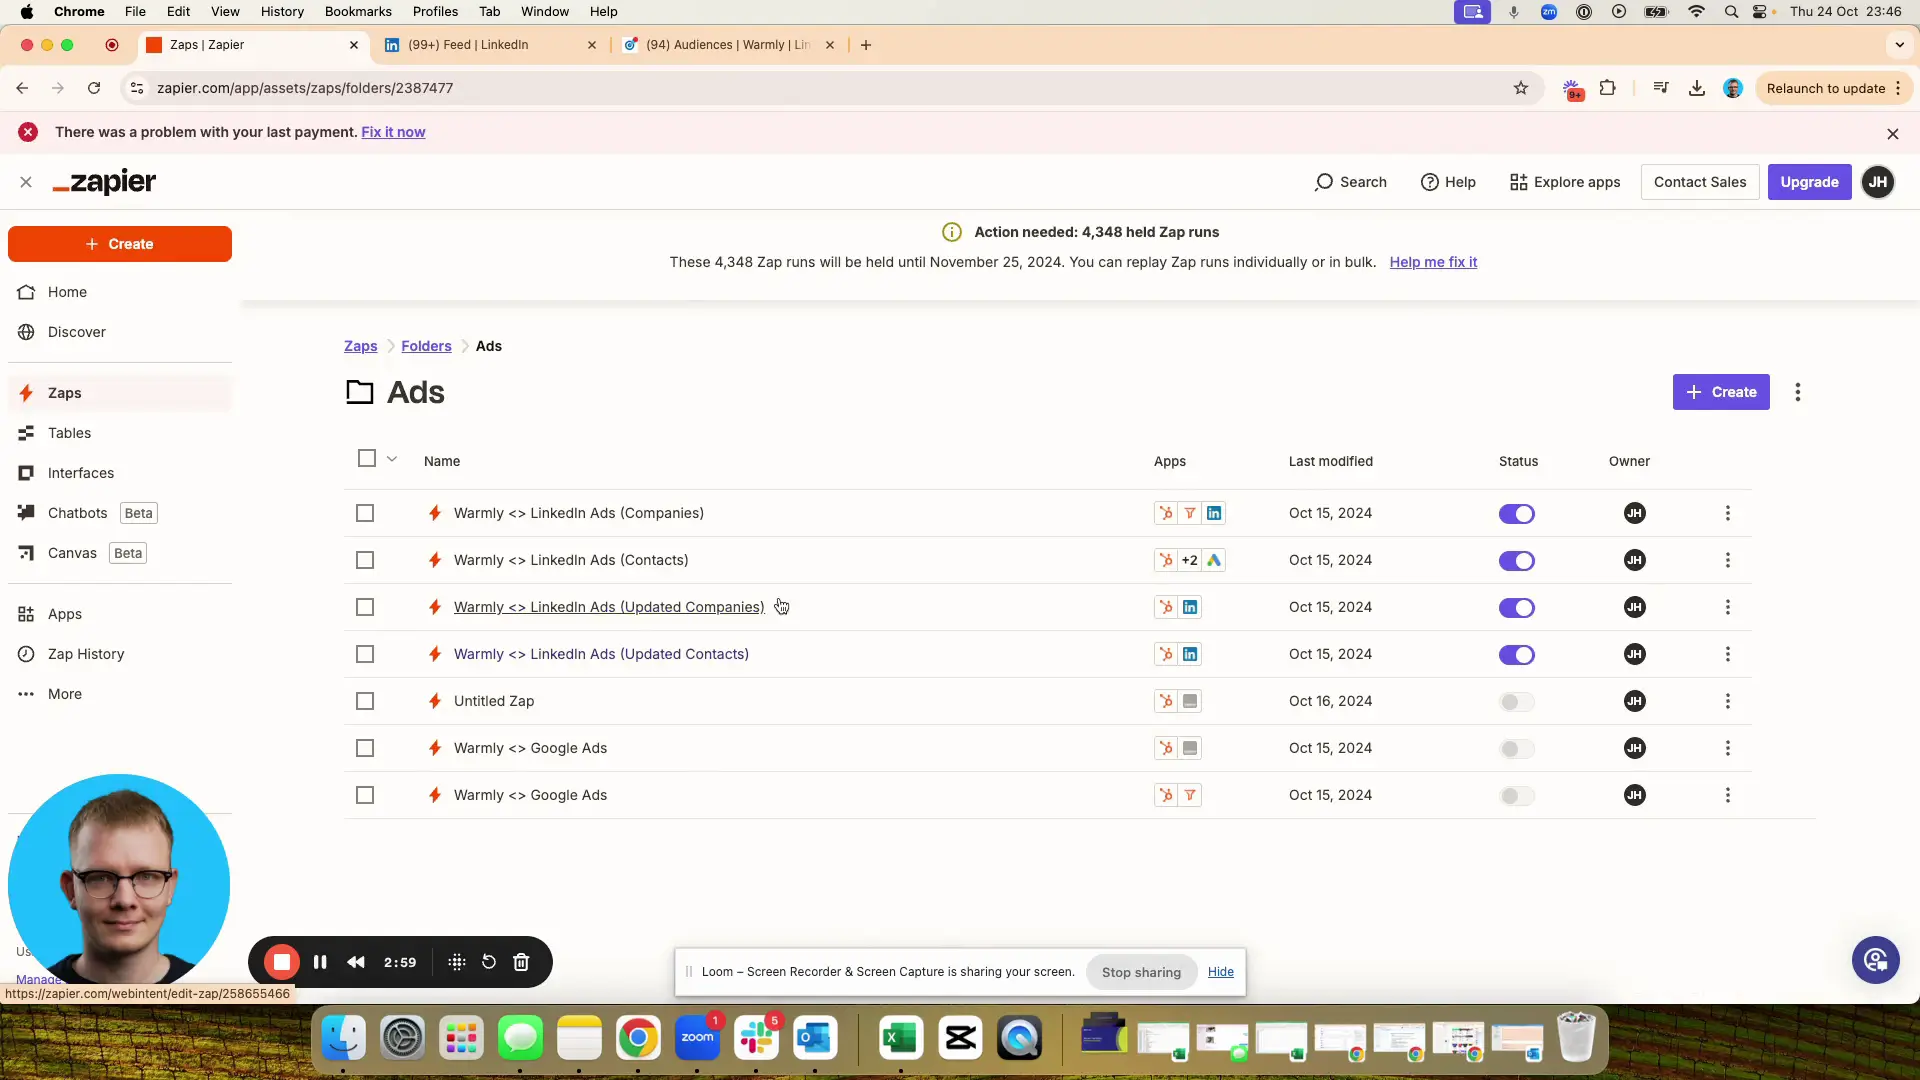Viewport: 1920px width, 1080px height.
Task: Open the History menu
Action: coord(282,12)
